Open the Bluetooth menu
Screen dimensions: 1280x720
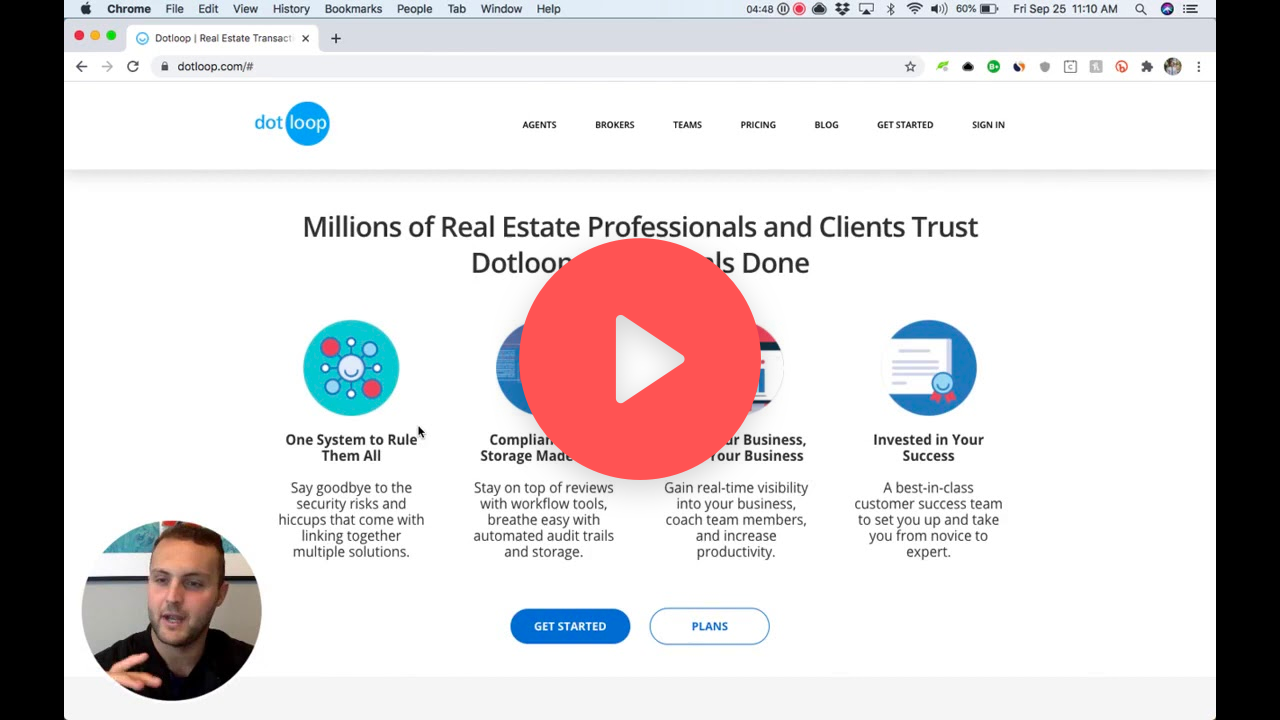coord(890,9)
